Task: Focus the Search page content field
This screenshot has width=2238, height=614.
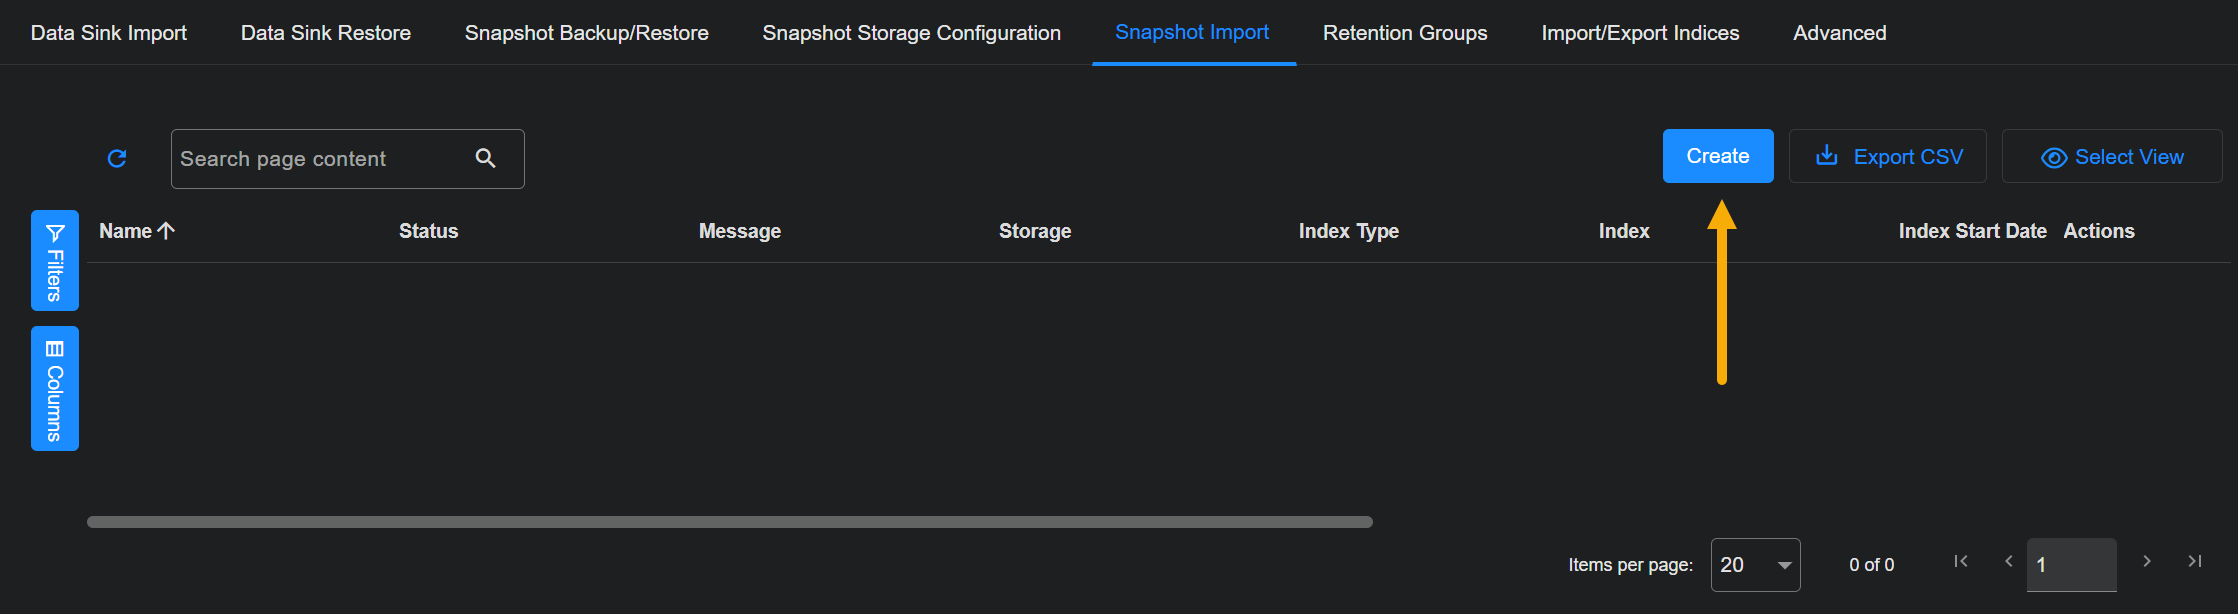Action: 320,159
